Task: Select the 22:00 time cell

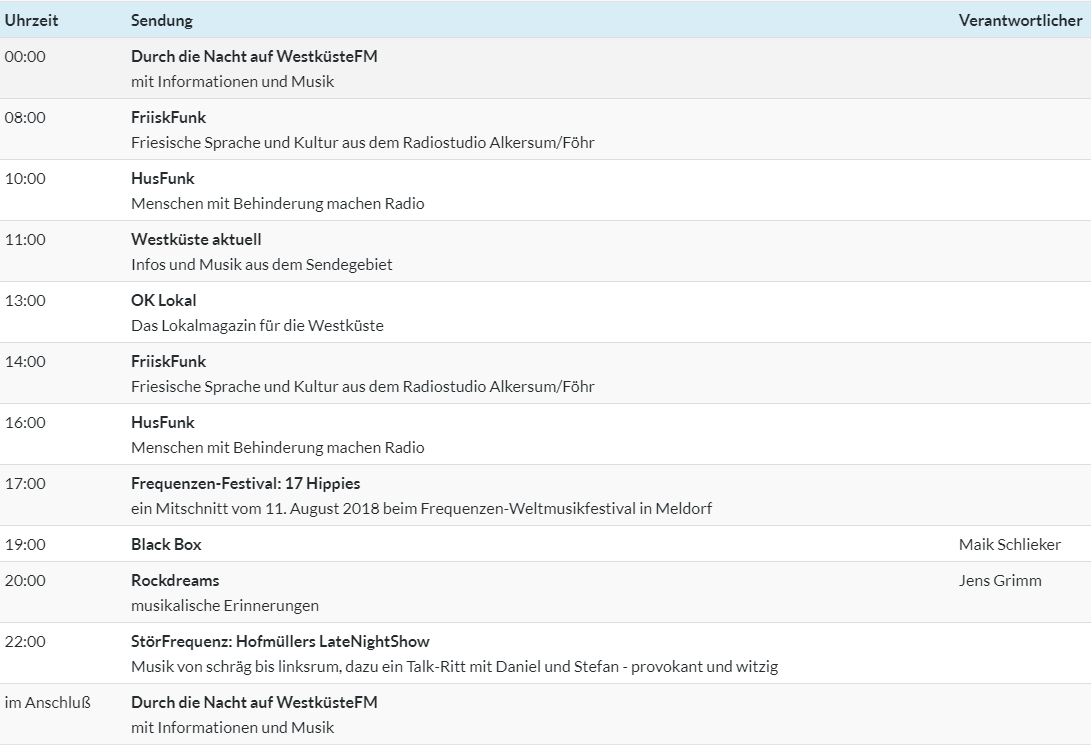Action: point(25,641)
